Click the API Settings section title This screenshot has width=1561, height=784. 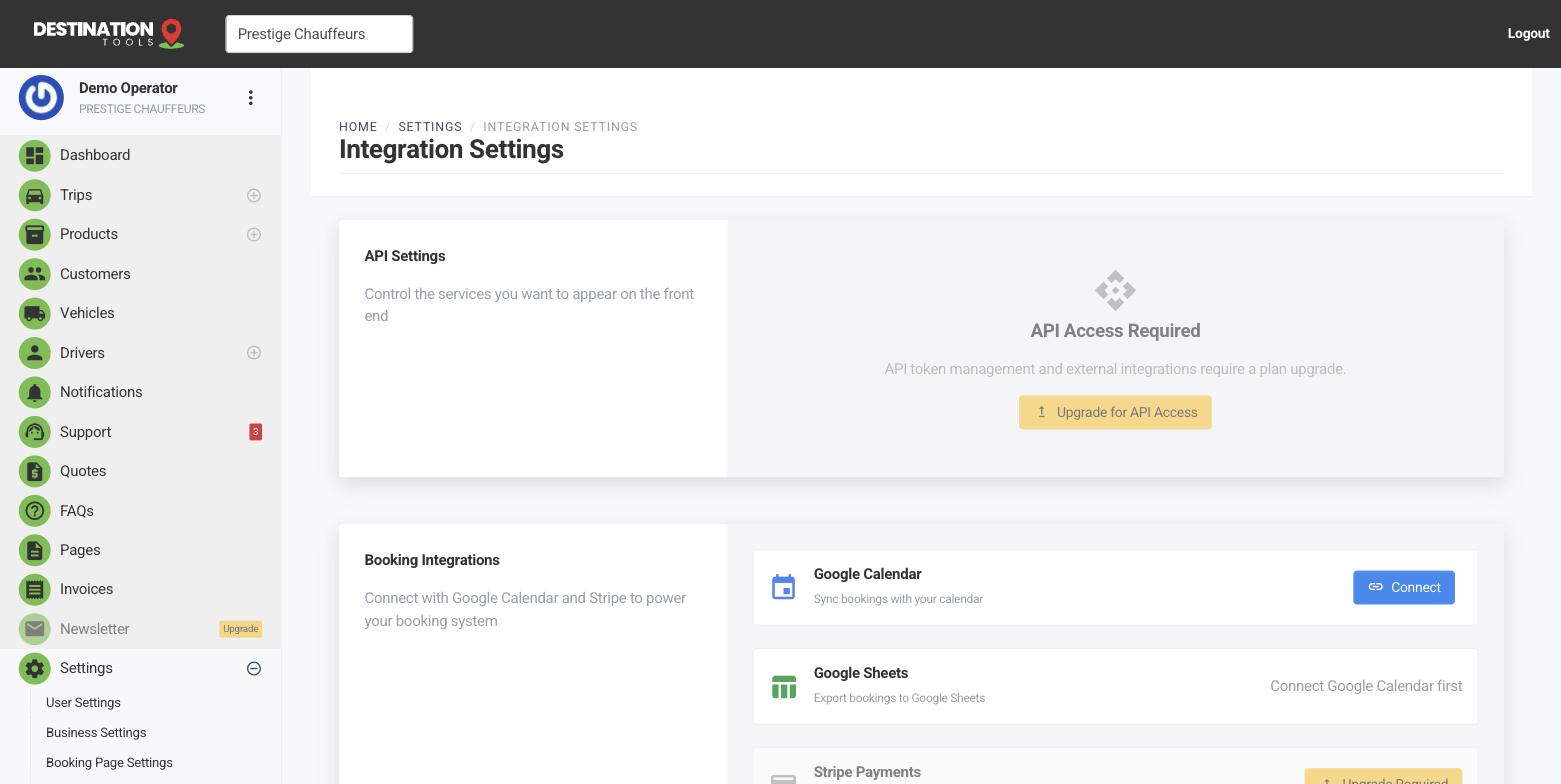pyautogui.click(x=405, y=256)
